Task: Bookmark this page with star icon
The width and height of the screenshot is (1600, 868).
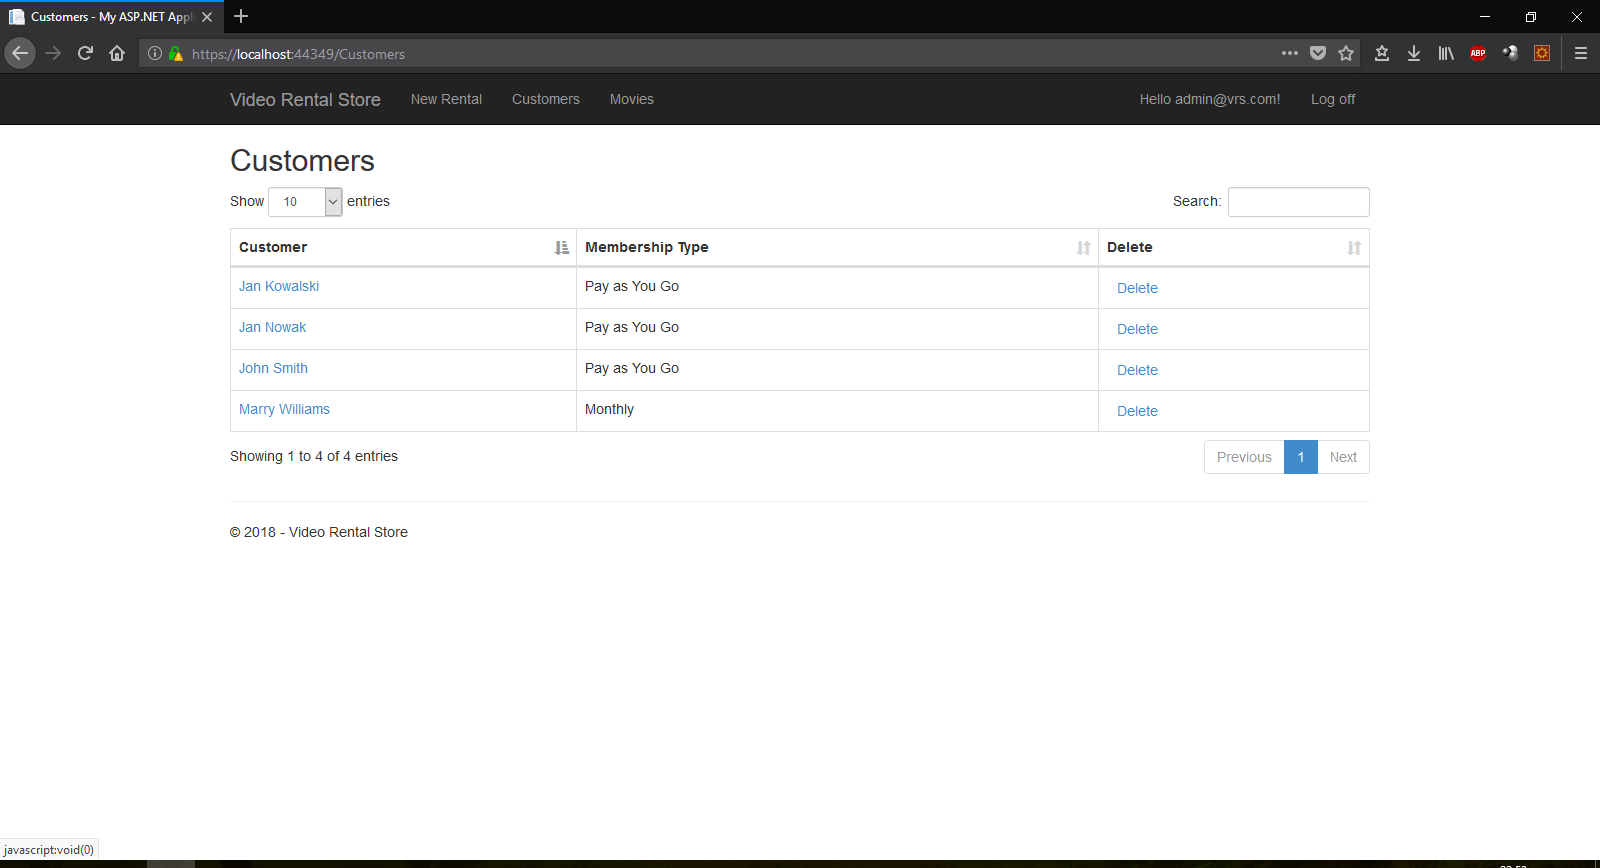Action: click(x=1346, y=53)
